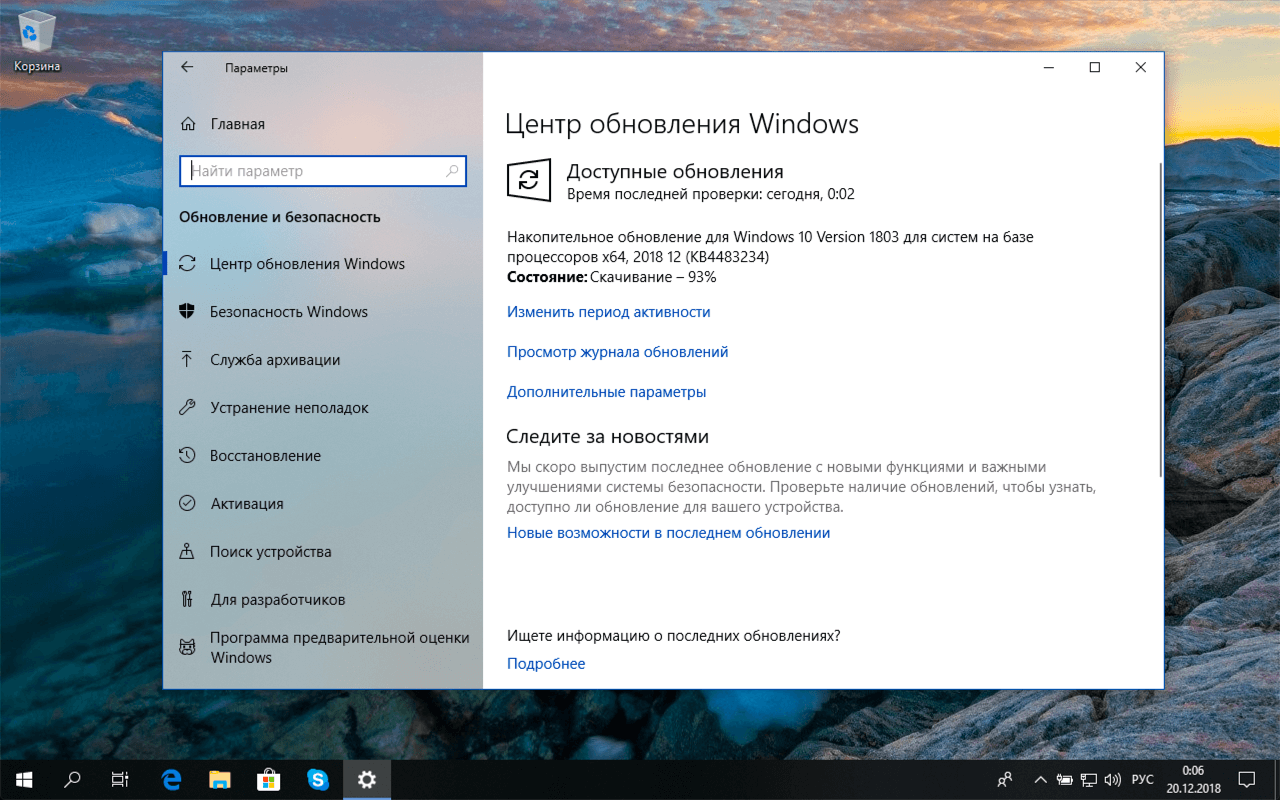Image resolution: width=1280 pixels, height=800 pixels.
Task: Click the Найти параметр search field
Action: pyautogui.click(x=322, y=170)
